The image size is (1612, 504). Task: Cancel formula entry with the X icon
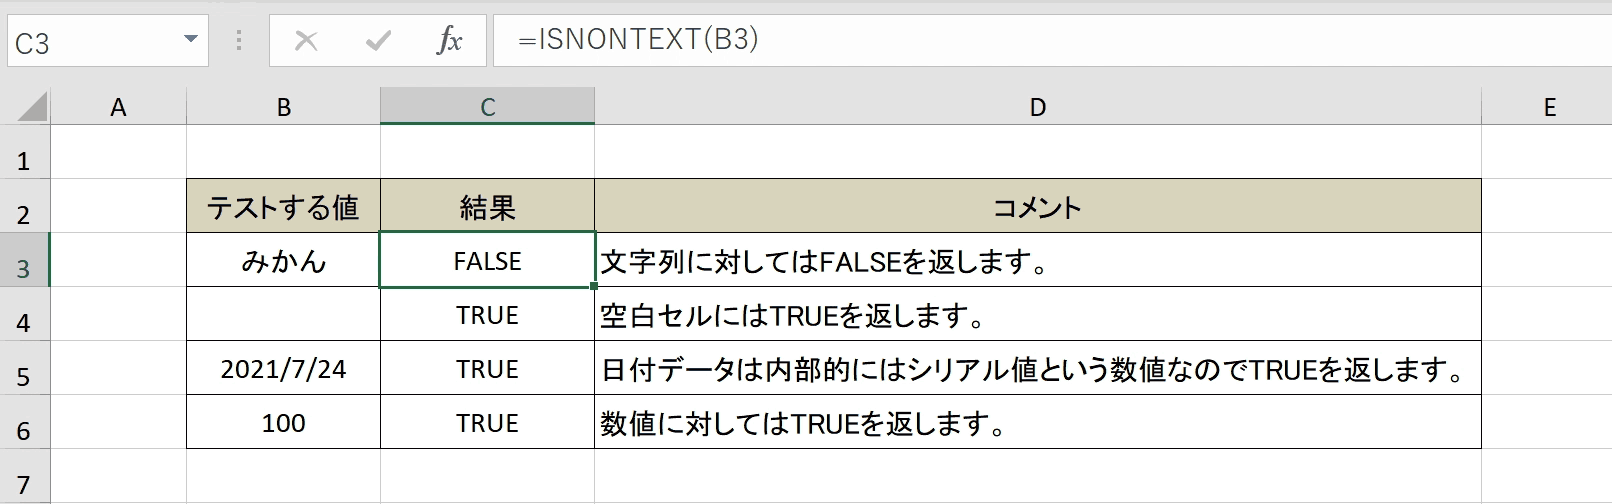(x=306, y=41)
